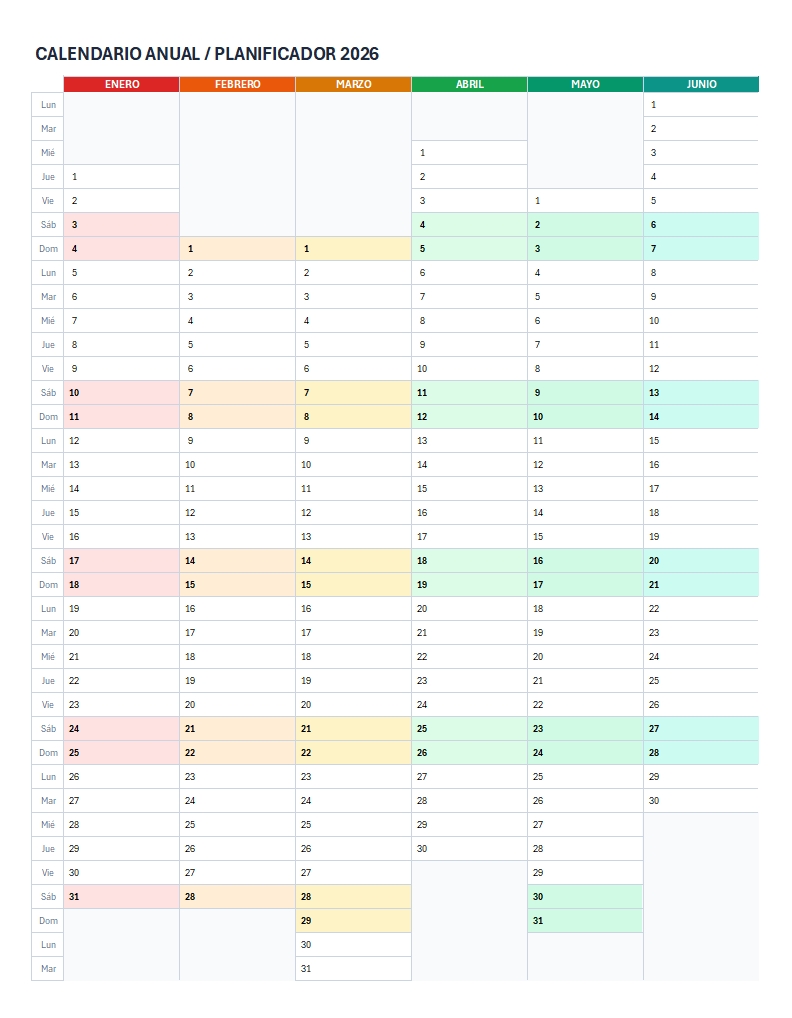The height and width of the screenshot is (1018, 792).
Task: Click Sunday March 29 cell
Action: [x=353, y=921]
